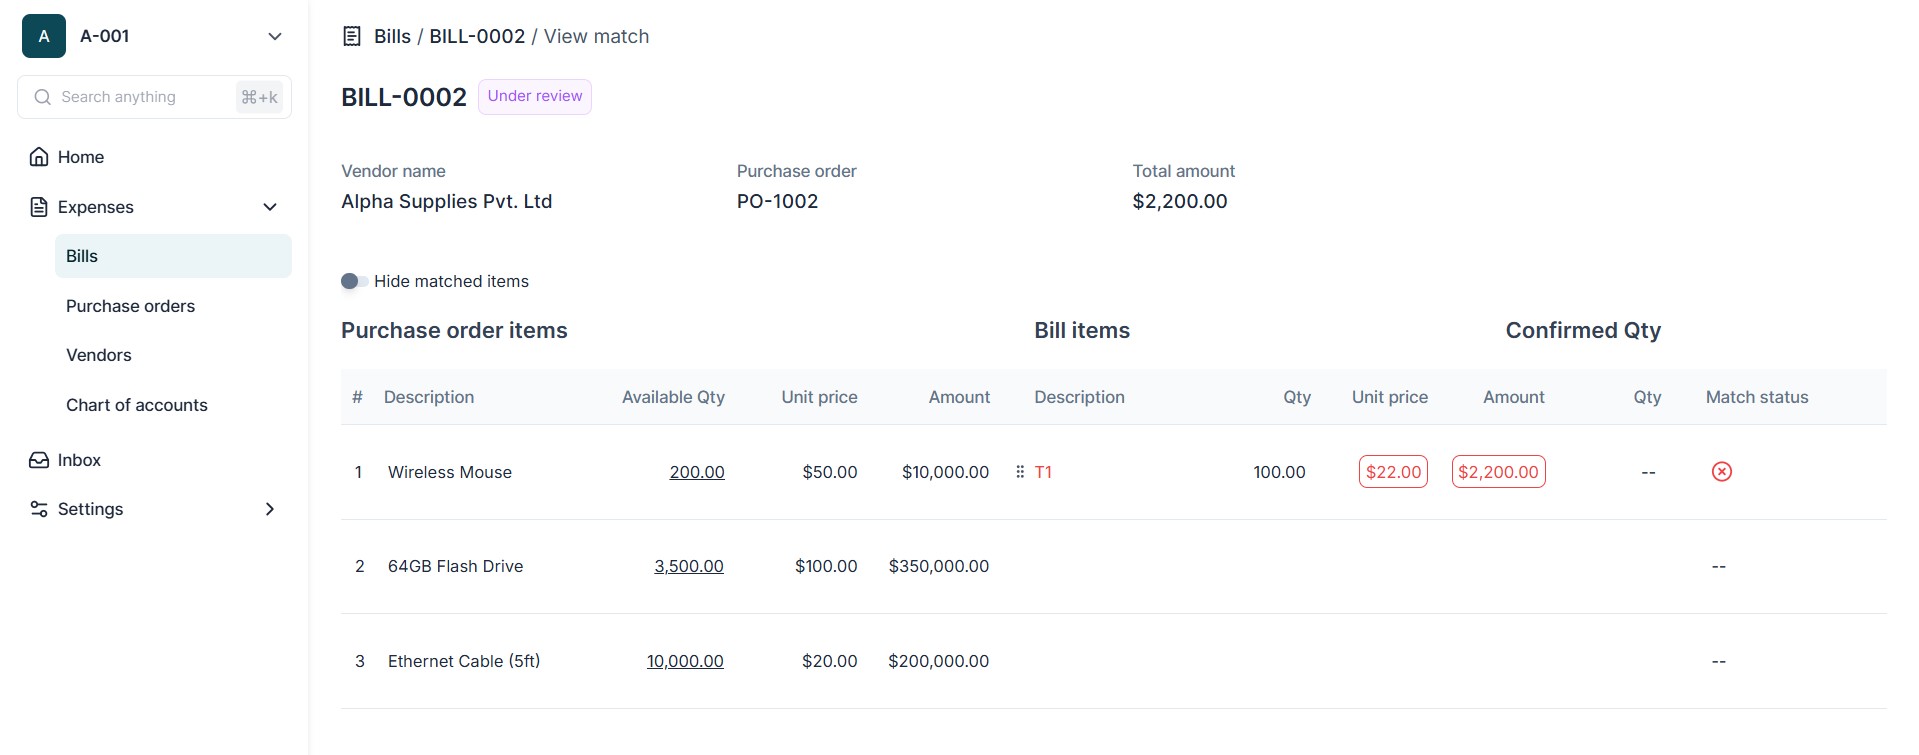Open the A-001 workspace dropdown
This screenshot has height=755, width=1919.
pyautogui.click(x=274, y=36)
